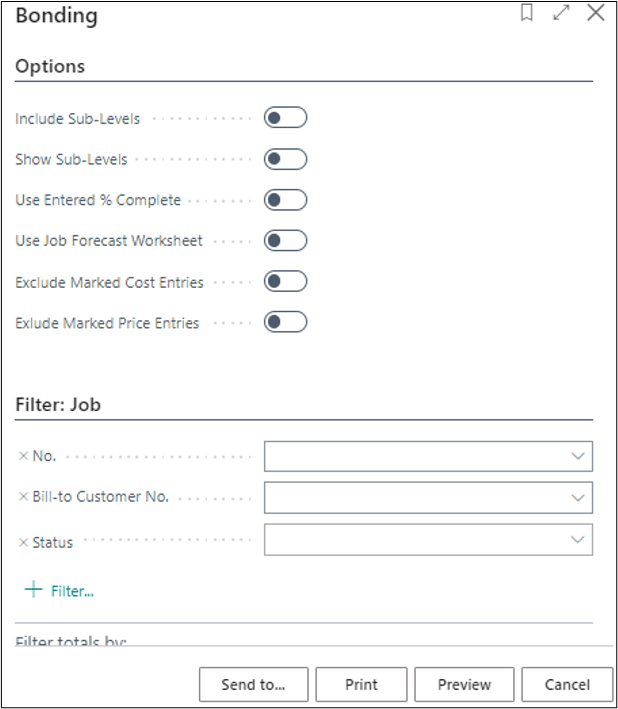618x709 pixels.
Task: Enable Include Sub-Levels toggle
Action: [x=285, y=118]
